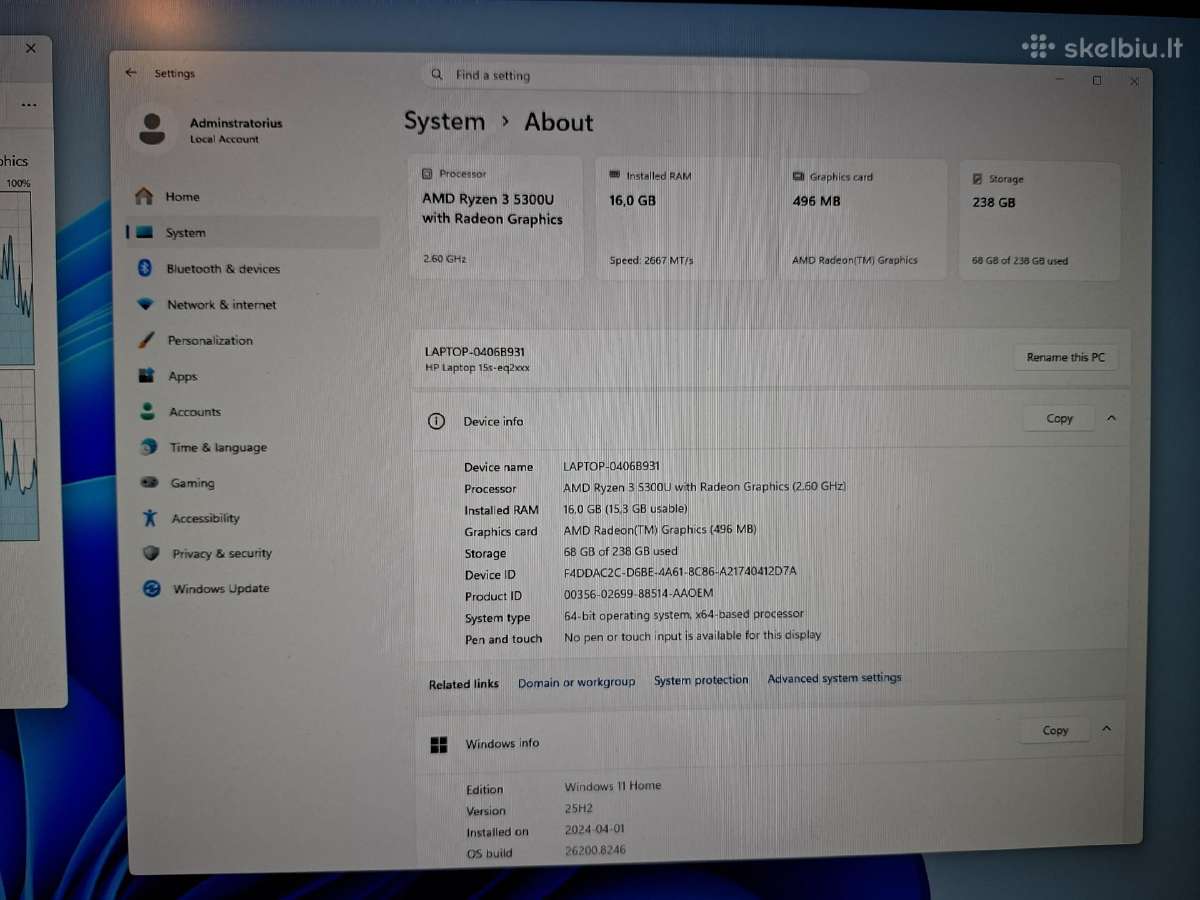Screen dimensions: 1200x900
Task: Click the Windows logo beside Windows info
Action: (x=438, y=744)
